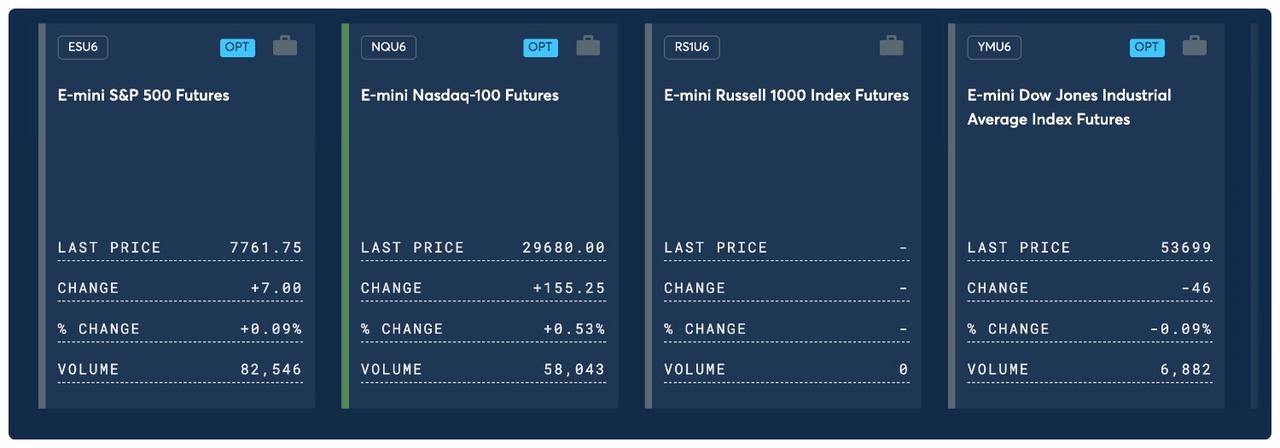The image size is (1280, 448).
Task: Click the Nasdaq-100 volume 58,043
Action: pyautogui.click(x=574, y=369)
